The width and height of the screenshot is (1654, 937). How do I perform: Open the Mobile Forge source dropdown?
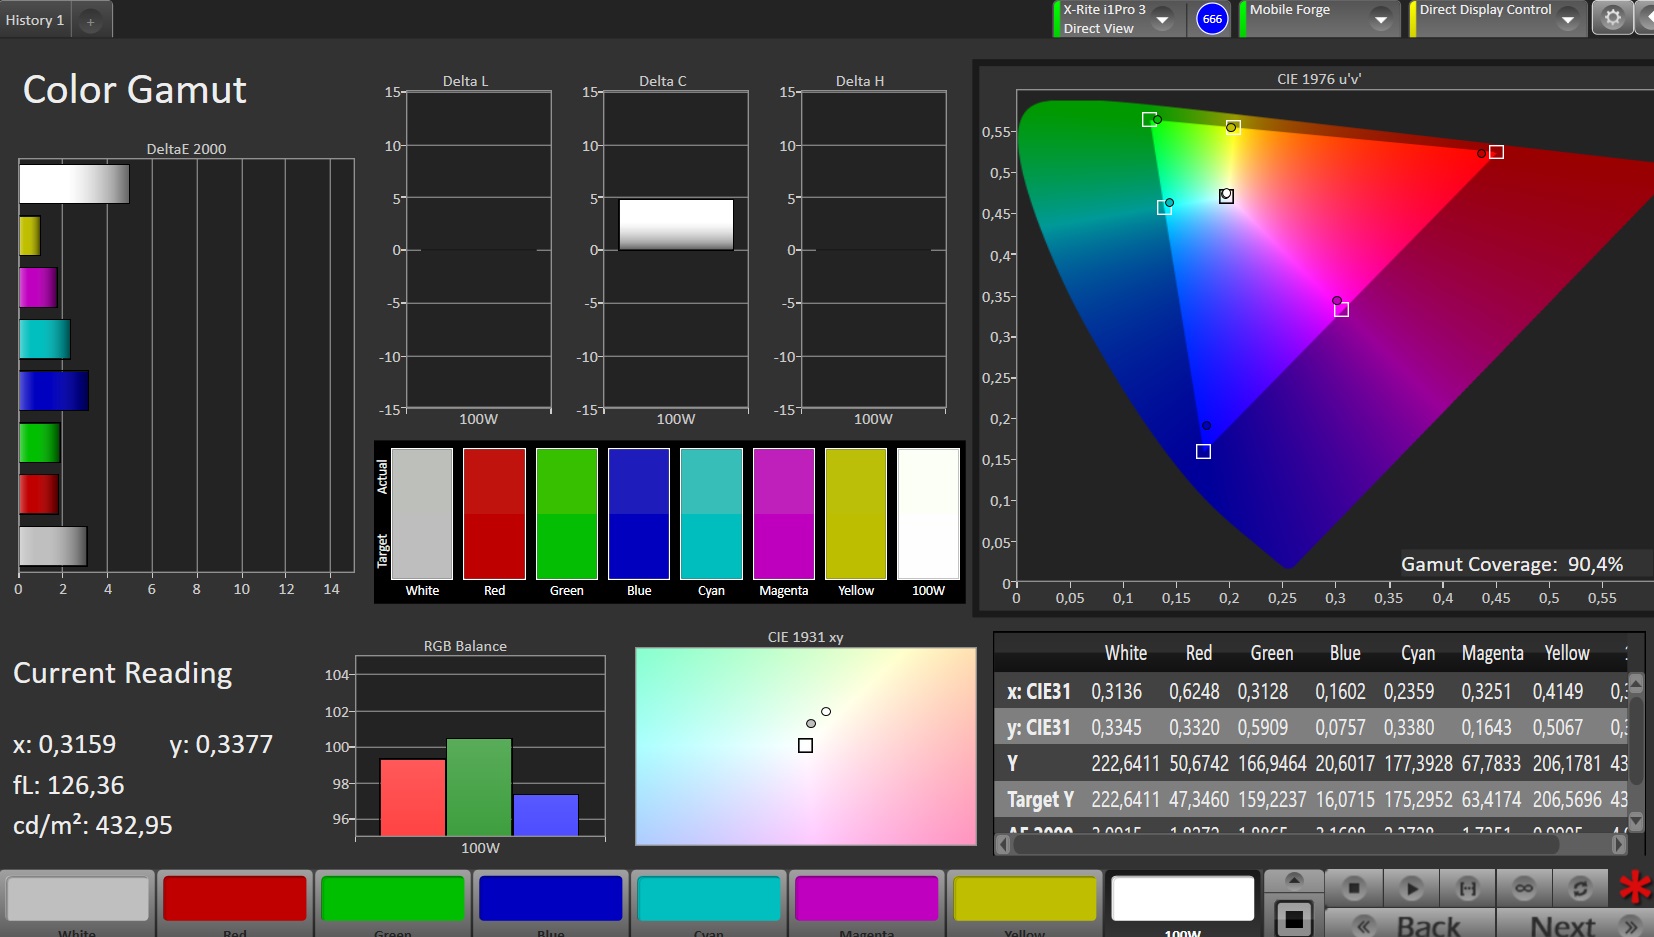pyautogui.click(x=1381, y=19)
